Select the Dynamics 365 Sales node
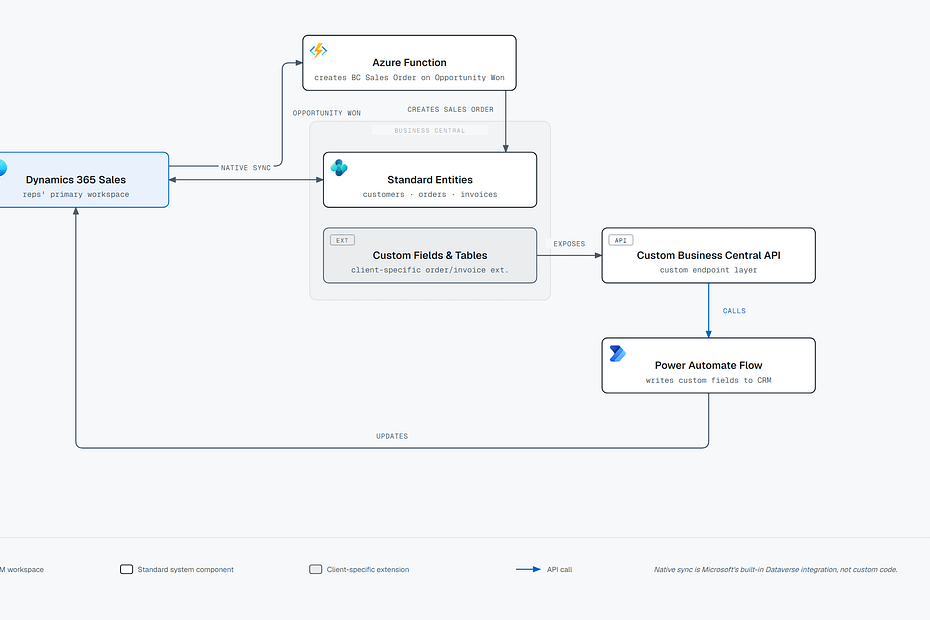This screenshot has width=930, height=620. tap(83, 180)
